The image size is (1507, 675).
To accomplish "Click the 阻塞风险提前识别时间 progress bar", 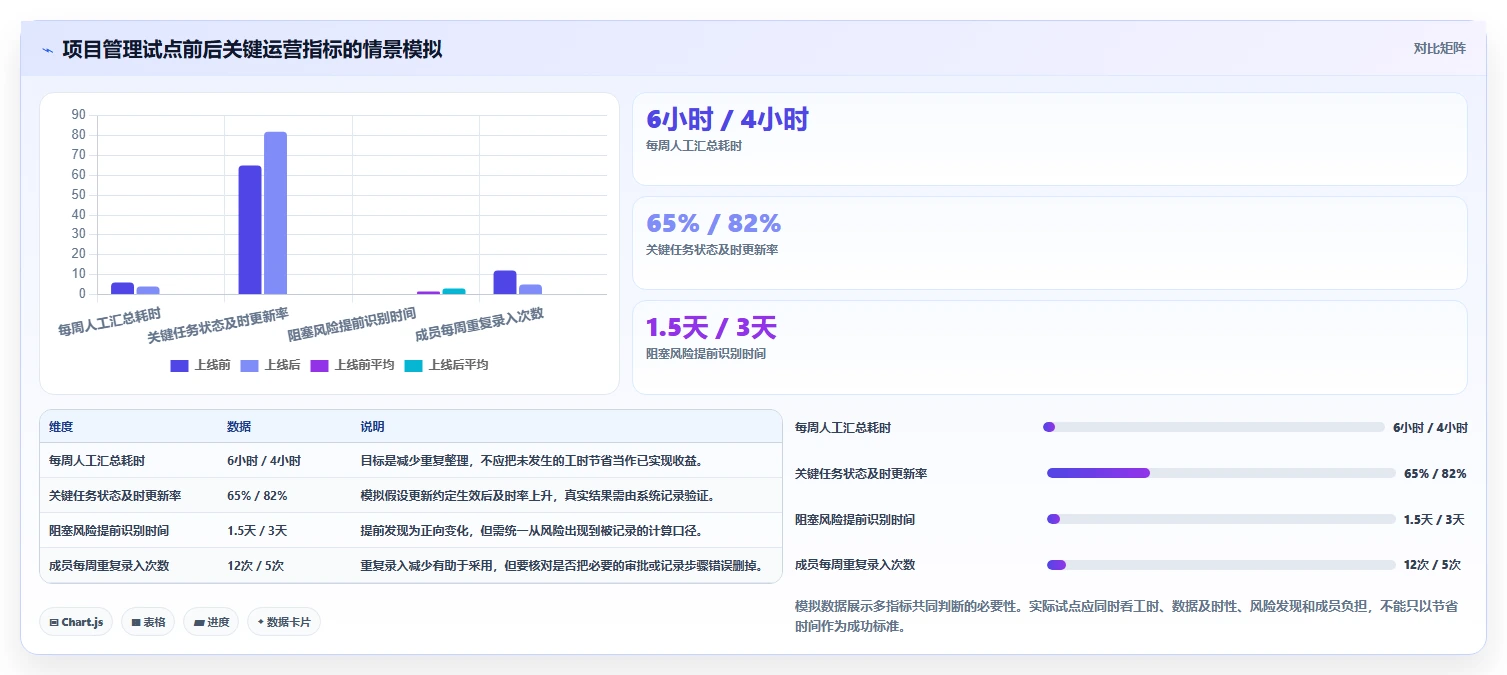I will (1221, 519).
